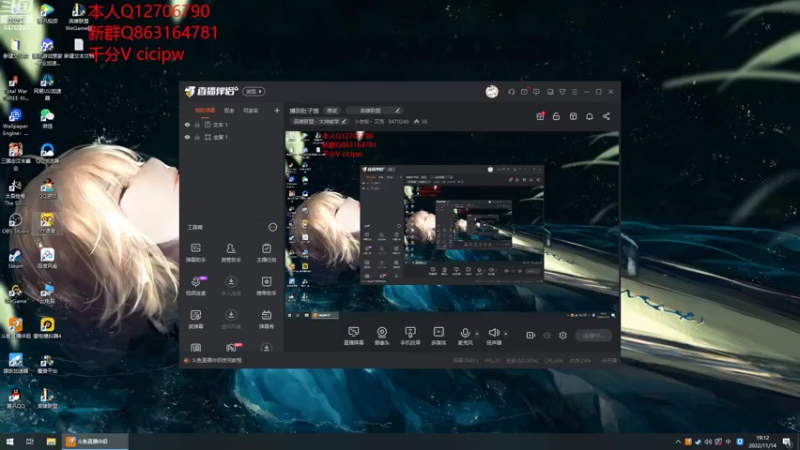The image size is (800, 450).
Task: Click the 修改 title edit button
Action: pos(332,110)
